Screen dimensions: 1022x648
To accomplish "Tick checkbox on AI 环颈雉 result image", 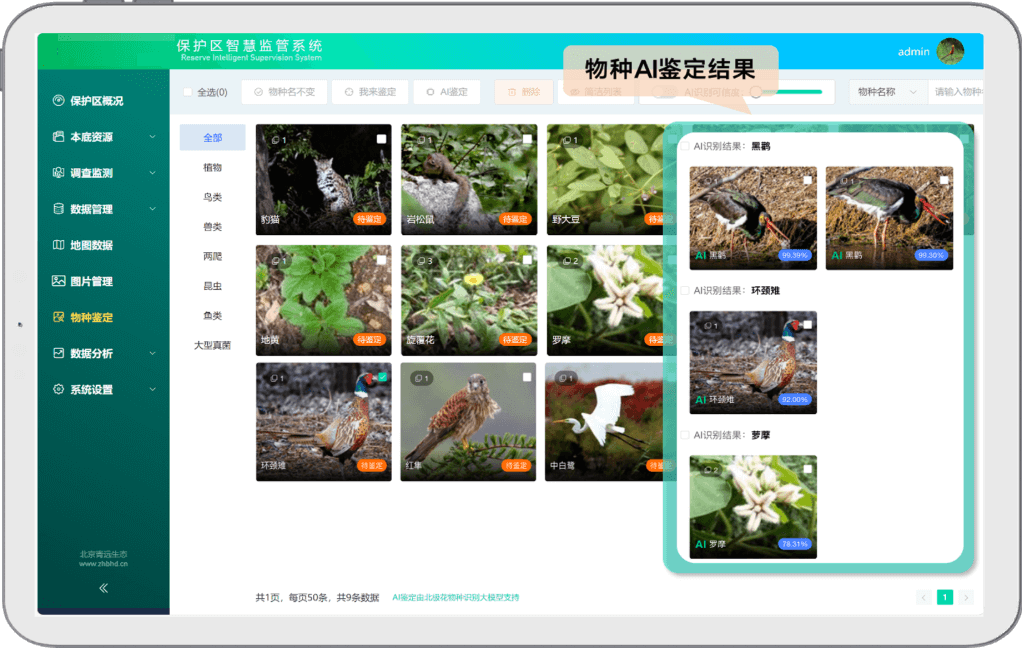I will tap(808, 325).
